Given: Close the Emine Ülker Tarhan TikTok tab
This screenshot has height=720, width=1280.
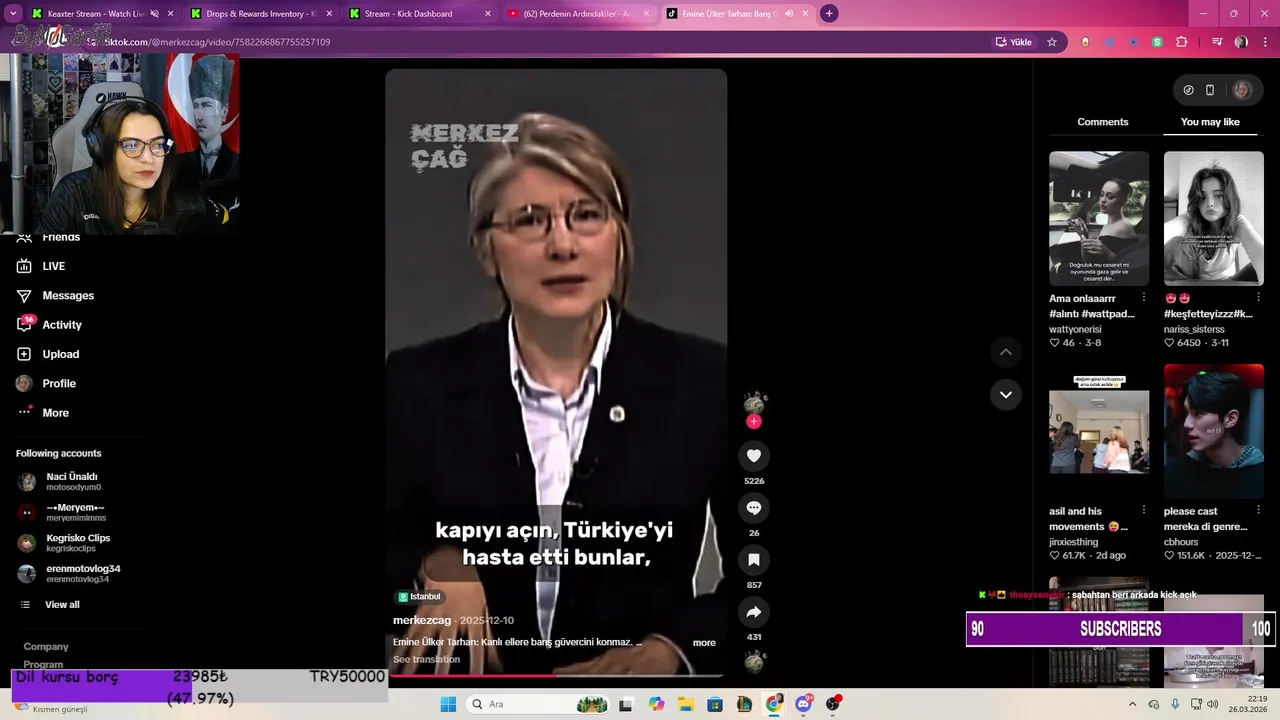Looking at the screenshot, I should coord(804,14).
